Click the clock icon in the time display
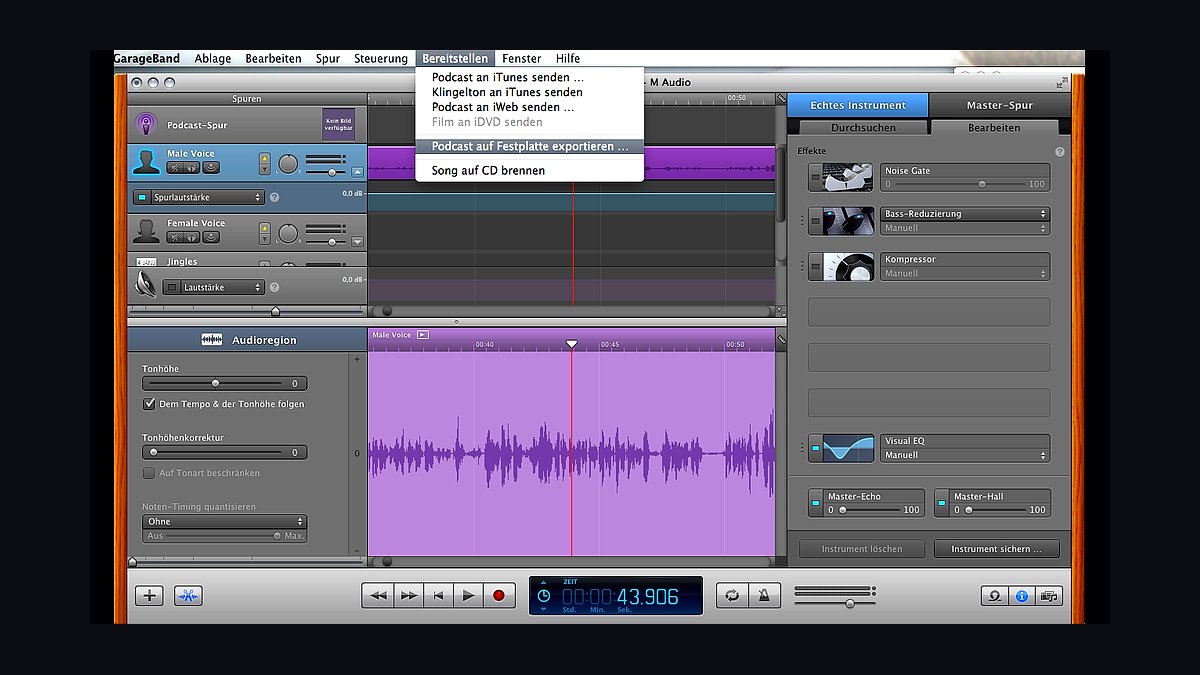This screenshot has height=675, width=1200. coord(543,596)
